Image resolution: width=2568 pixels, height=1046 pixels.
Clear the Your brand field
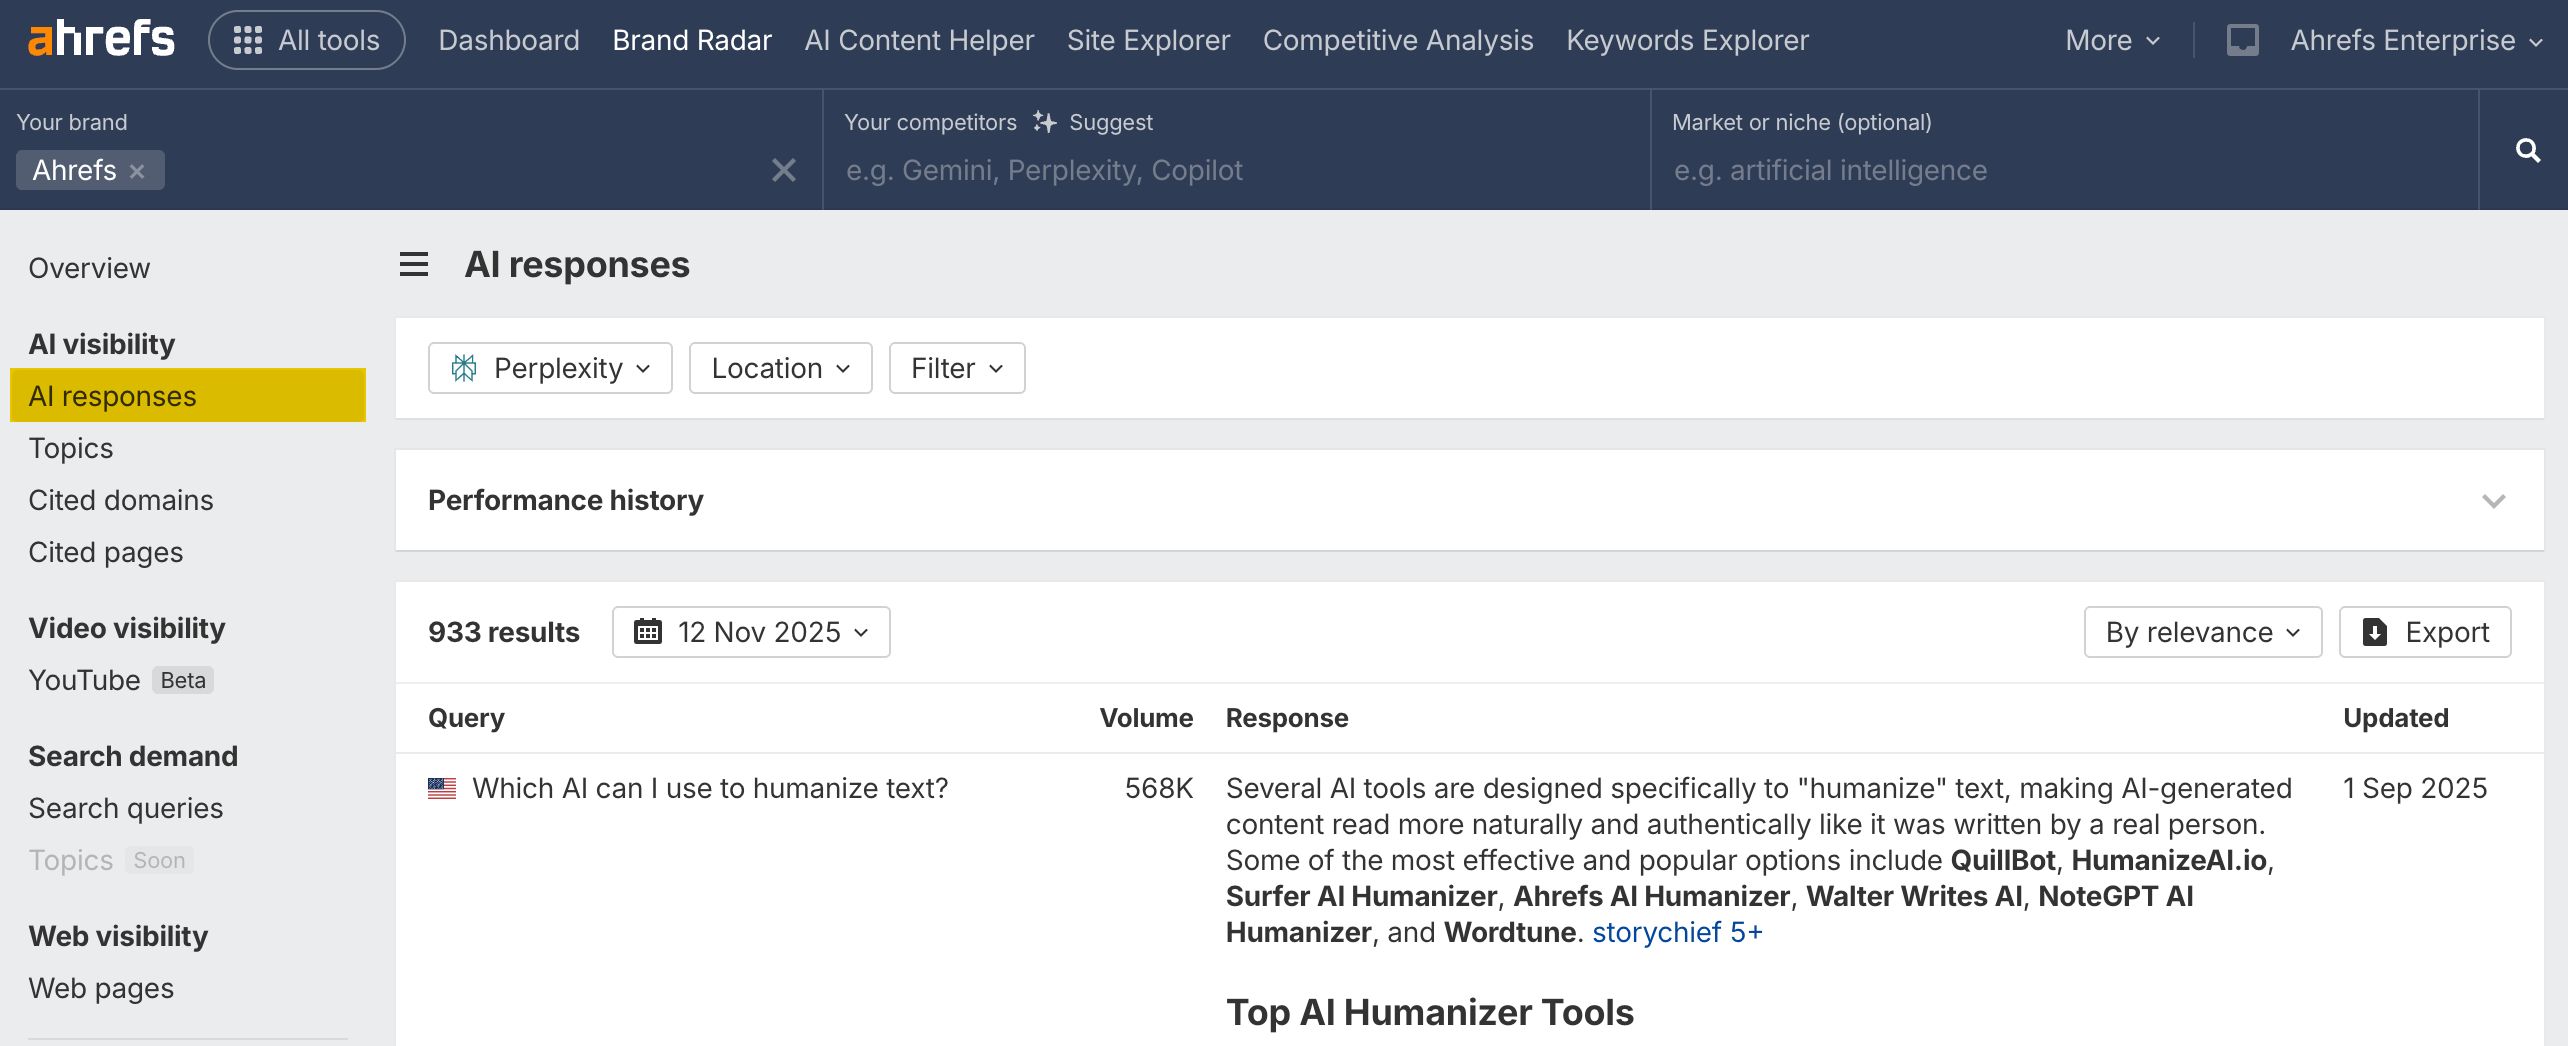click(784, 170)
